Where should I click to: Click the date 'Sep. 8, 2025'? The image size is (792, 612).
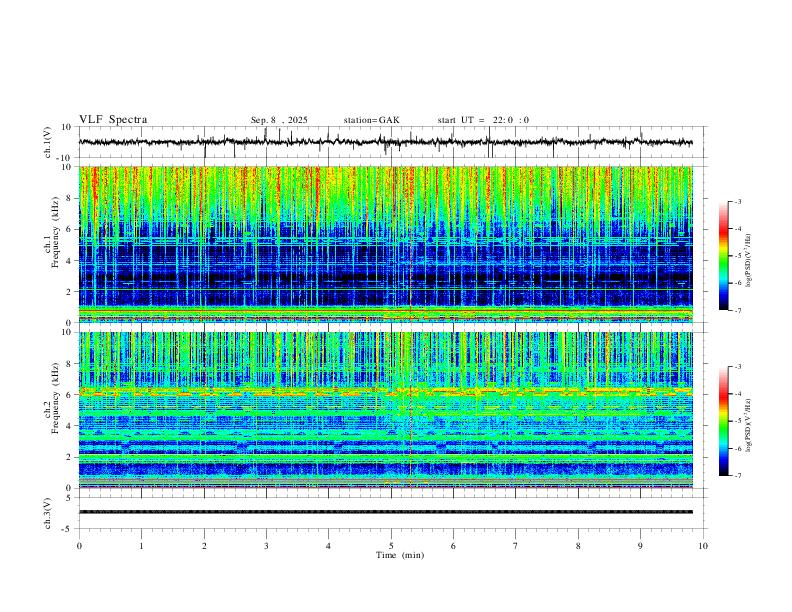(x=279, y=120)
